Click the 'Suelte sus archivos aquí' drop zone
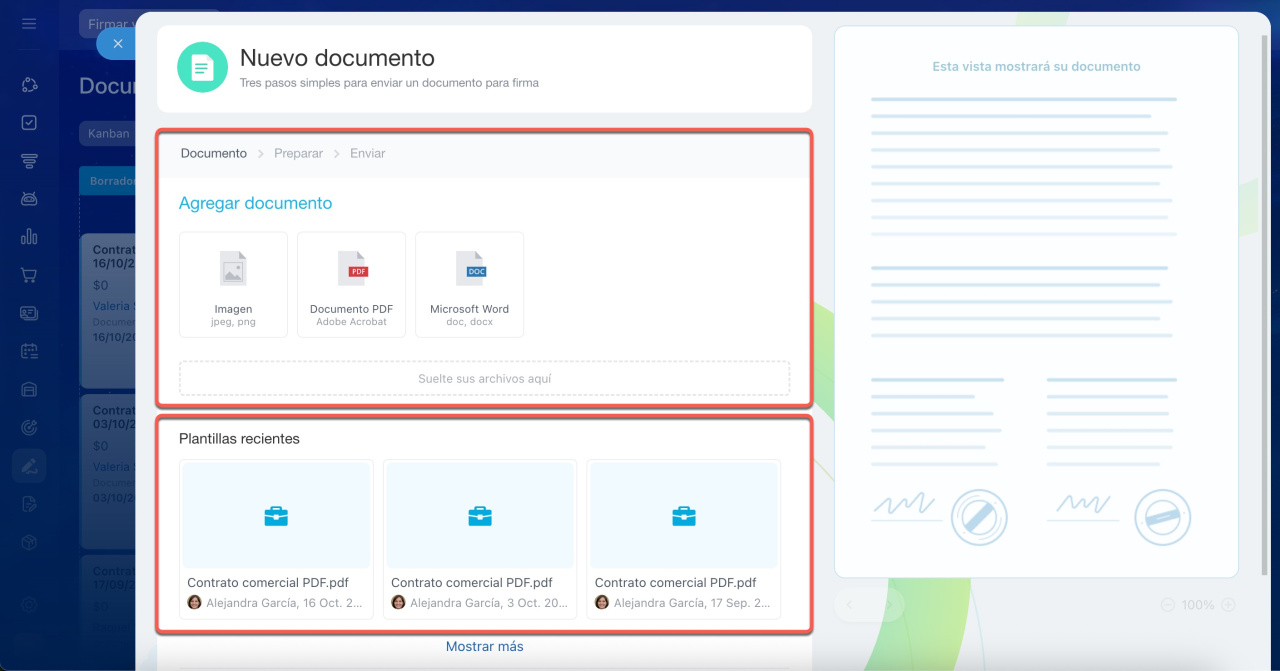Viewport: 1280px width, 671px height. point(484,379)
